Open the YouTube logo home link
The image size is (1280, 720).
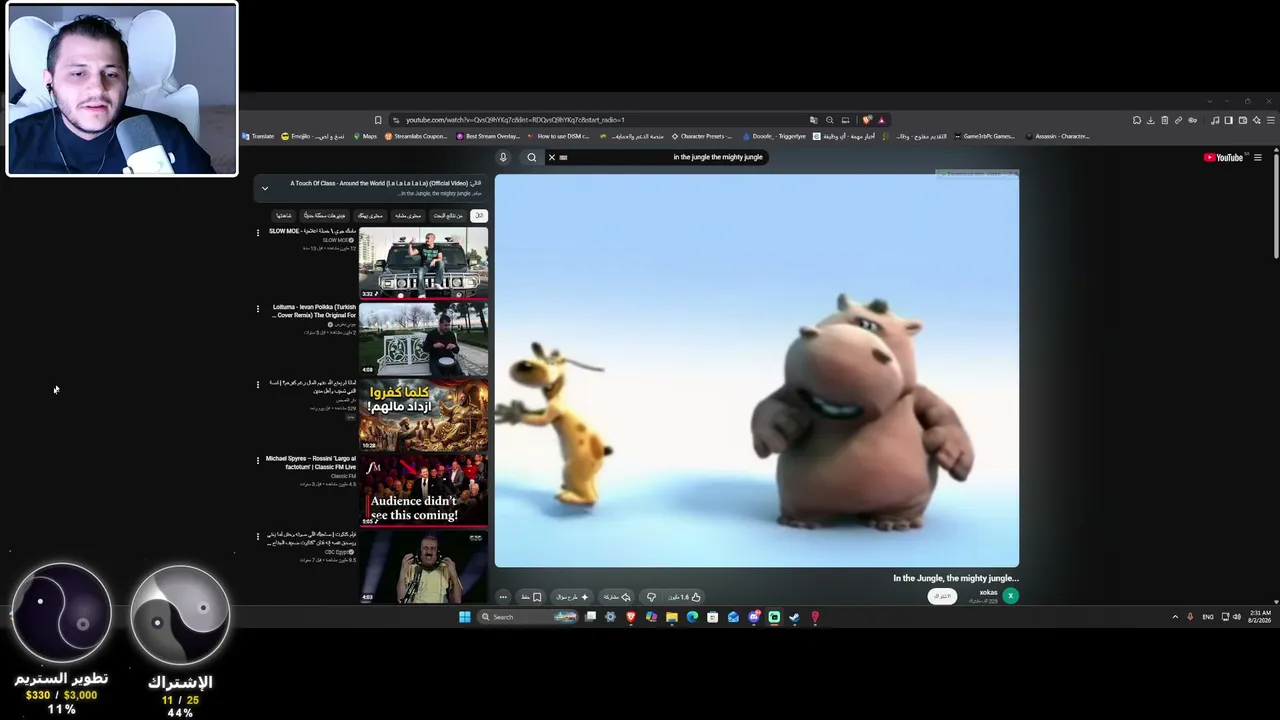tap(1223, 157)
